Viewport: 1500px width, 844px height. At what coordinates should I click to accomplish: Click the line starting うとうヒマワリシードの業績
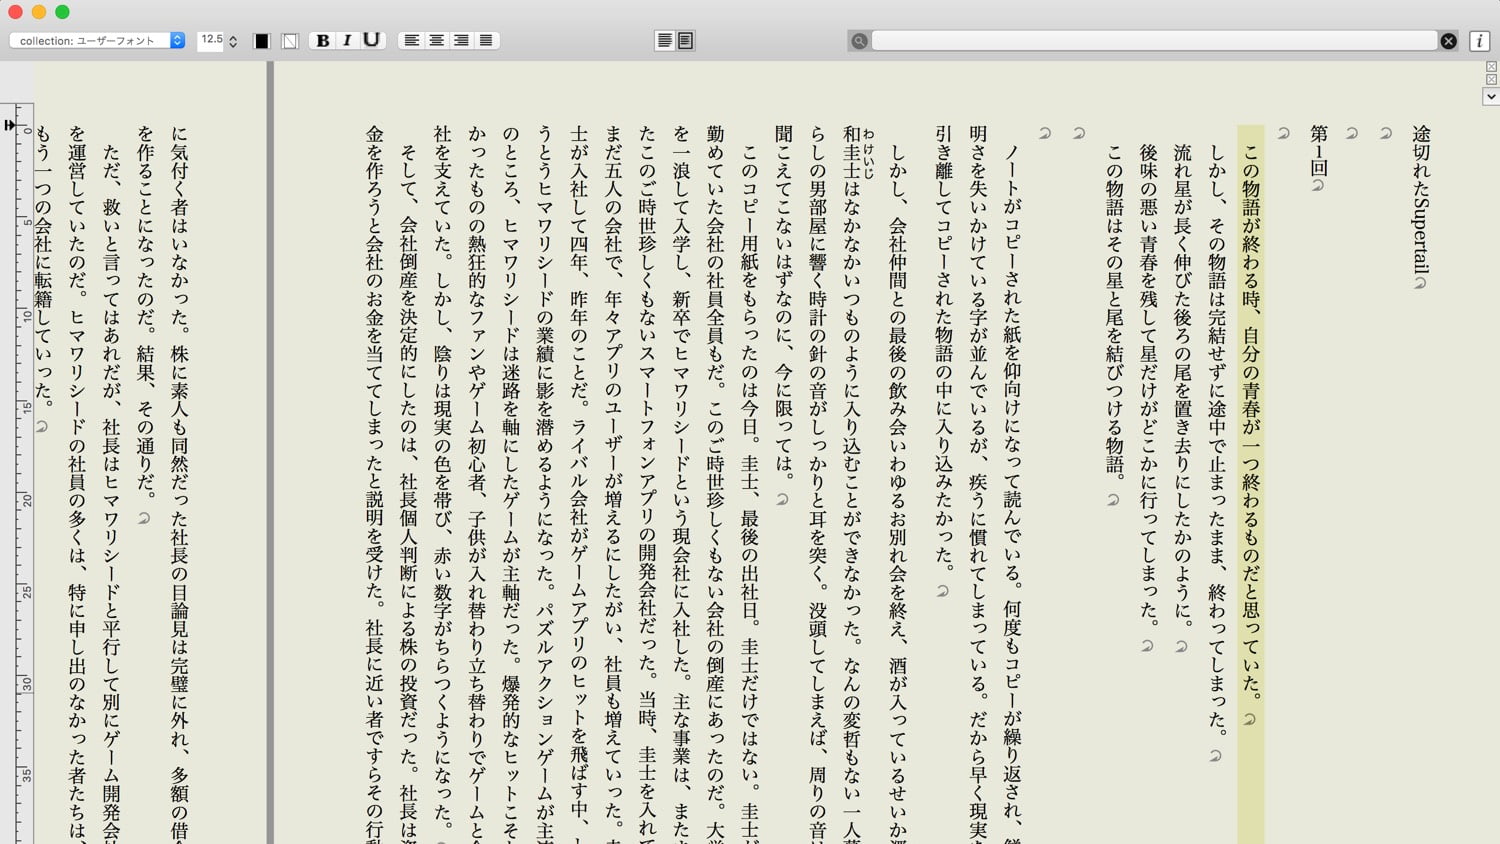[545, 484]
